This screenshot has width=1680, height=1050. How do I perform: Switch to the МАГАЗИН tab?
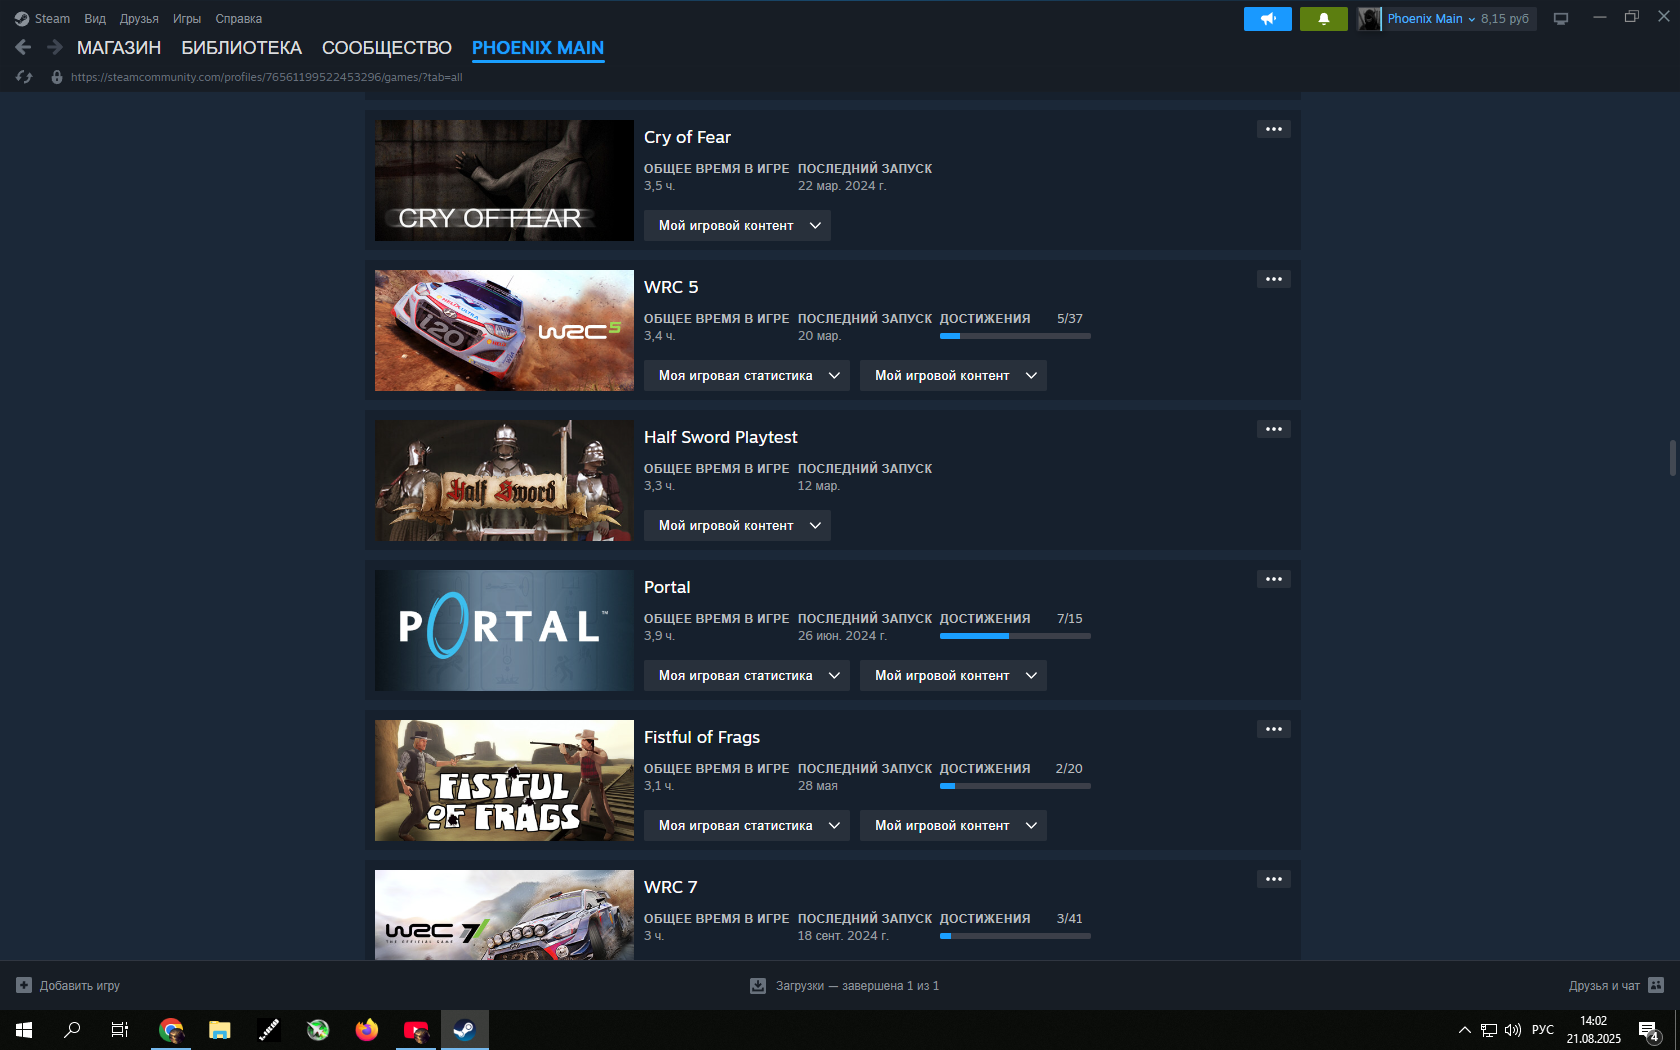tap(119, 48)
